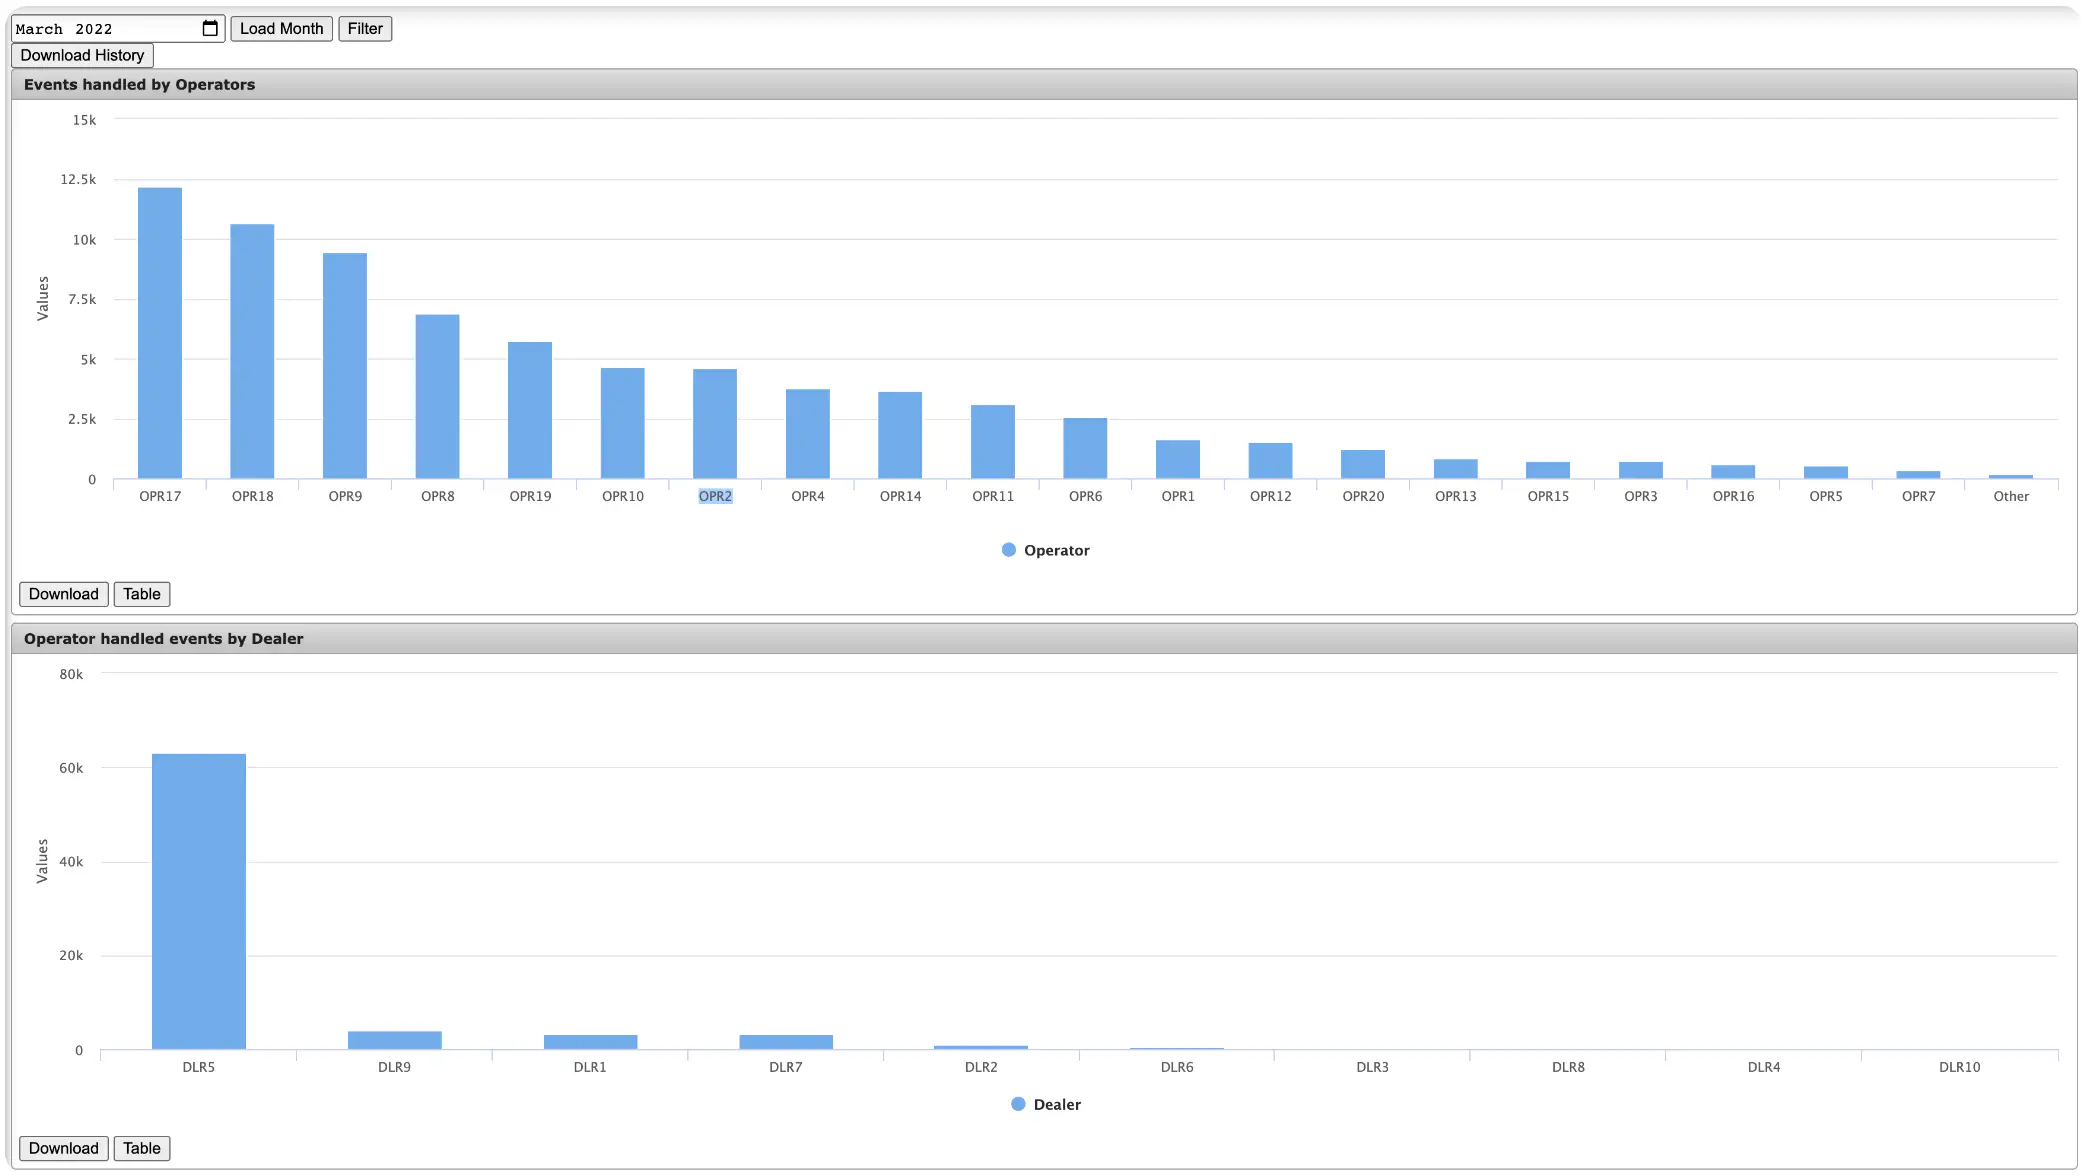Select the OPR18 bar

click(252, 351)
